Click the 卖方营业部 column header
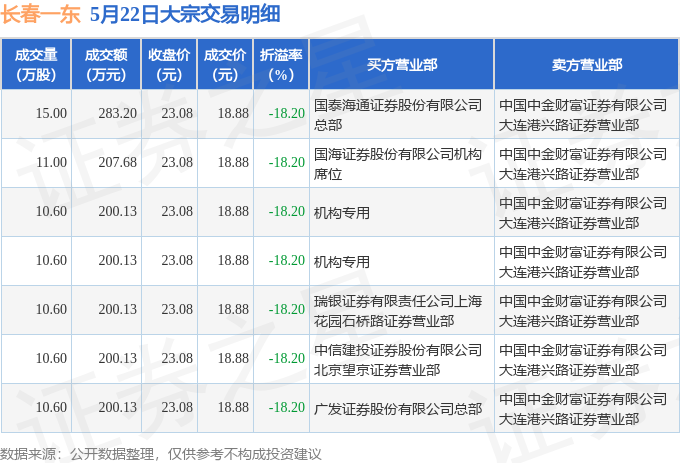Viewport: 680px width, 463px height. (x=587, y=65)
